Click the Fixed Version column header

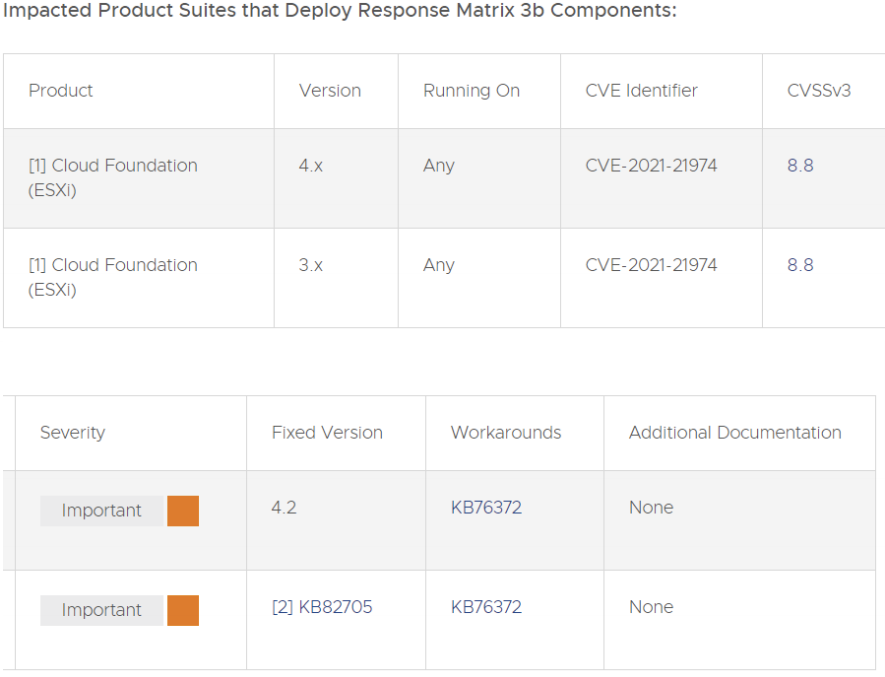(327, 433)
